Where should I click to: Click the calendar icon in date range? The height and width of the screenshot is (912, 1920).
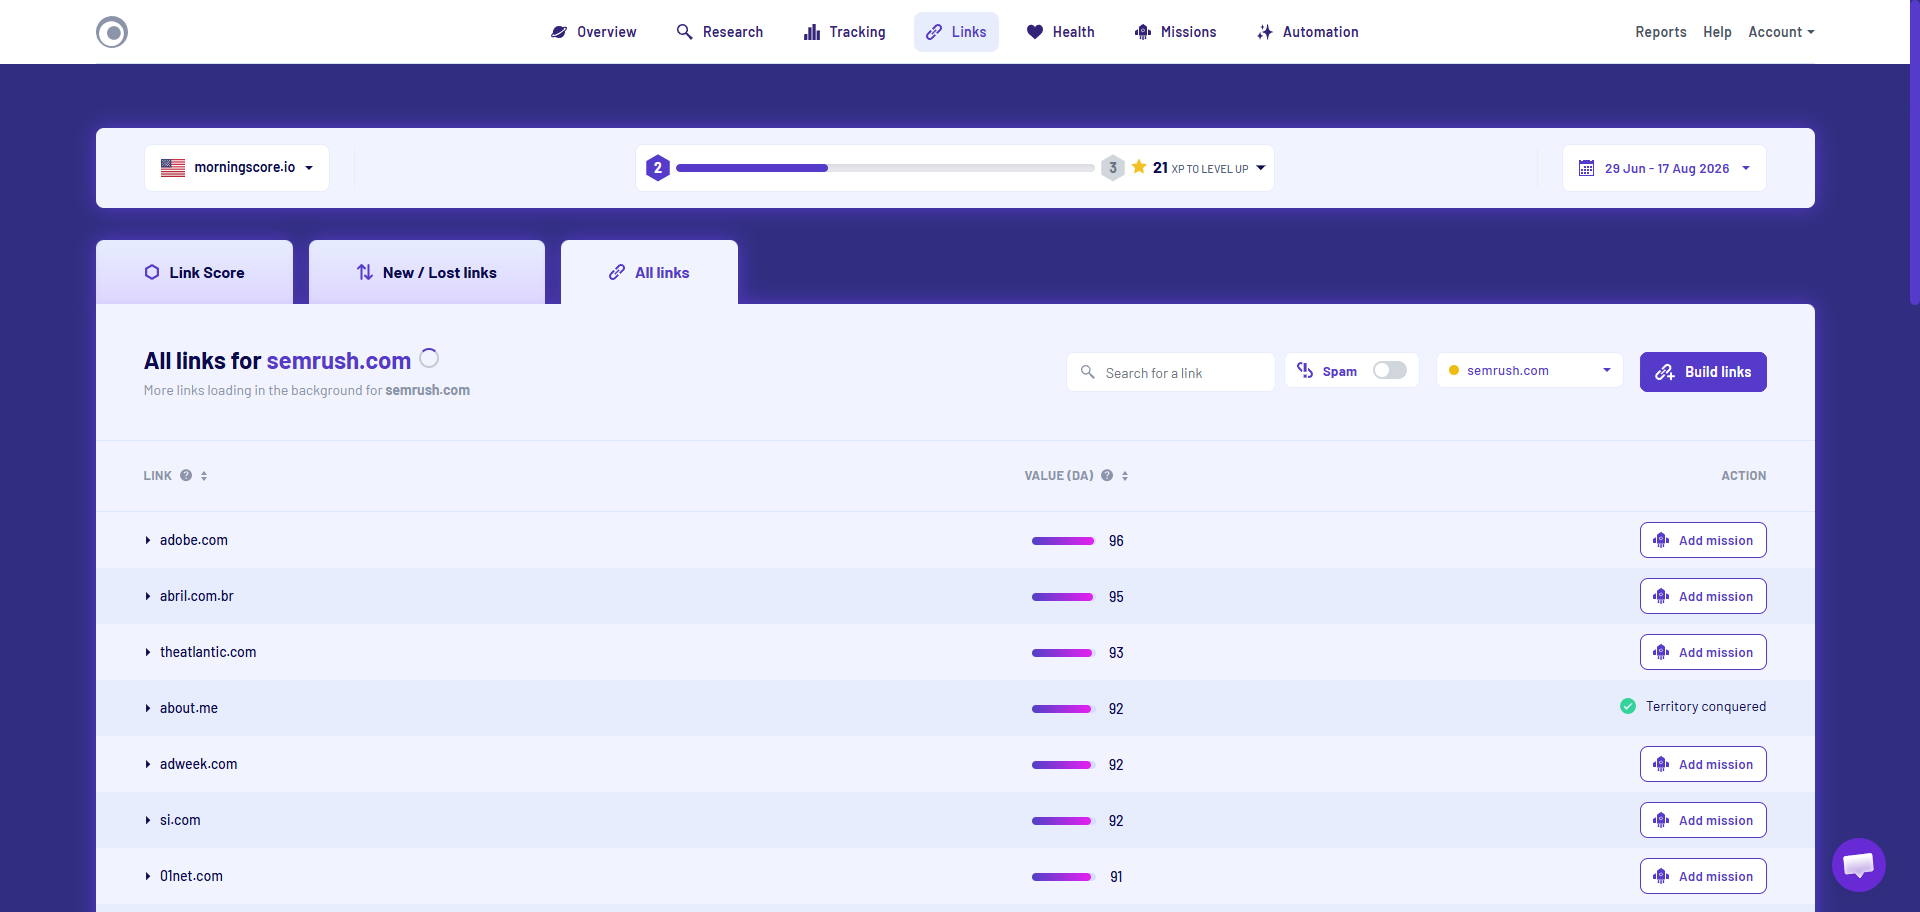point(1586,168)
